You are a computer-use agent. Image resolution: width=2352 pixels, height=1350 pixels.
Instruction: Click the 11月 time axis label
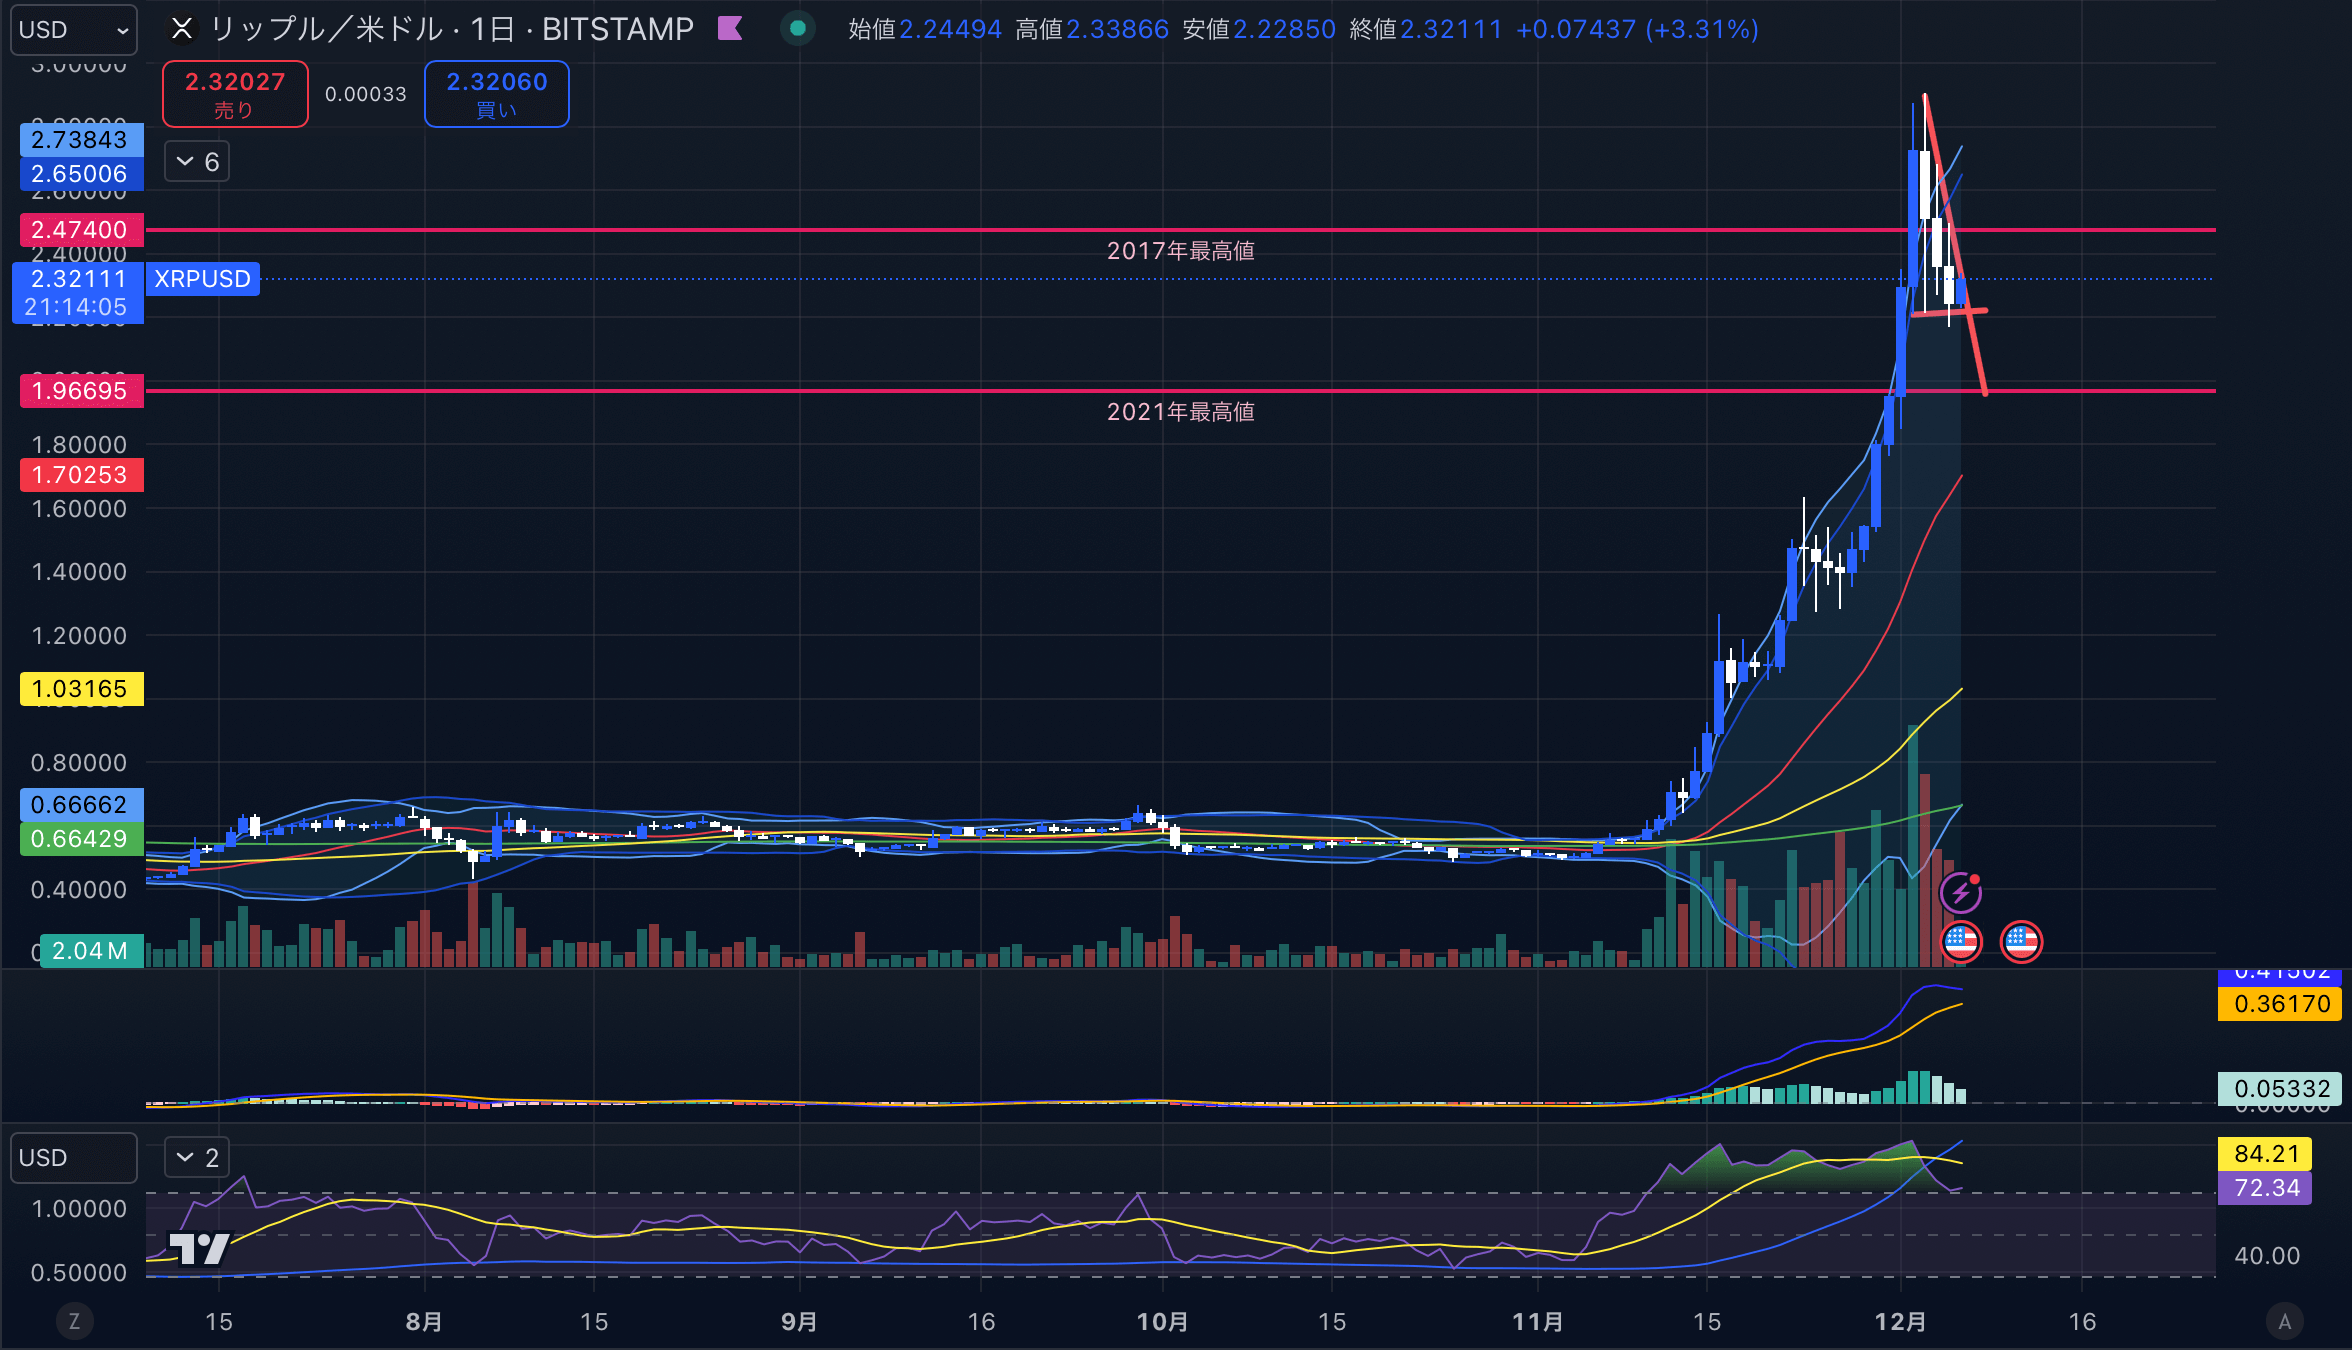pyautogui.click(x=1537, y=1322)
